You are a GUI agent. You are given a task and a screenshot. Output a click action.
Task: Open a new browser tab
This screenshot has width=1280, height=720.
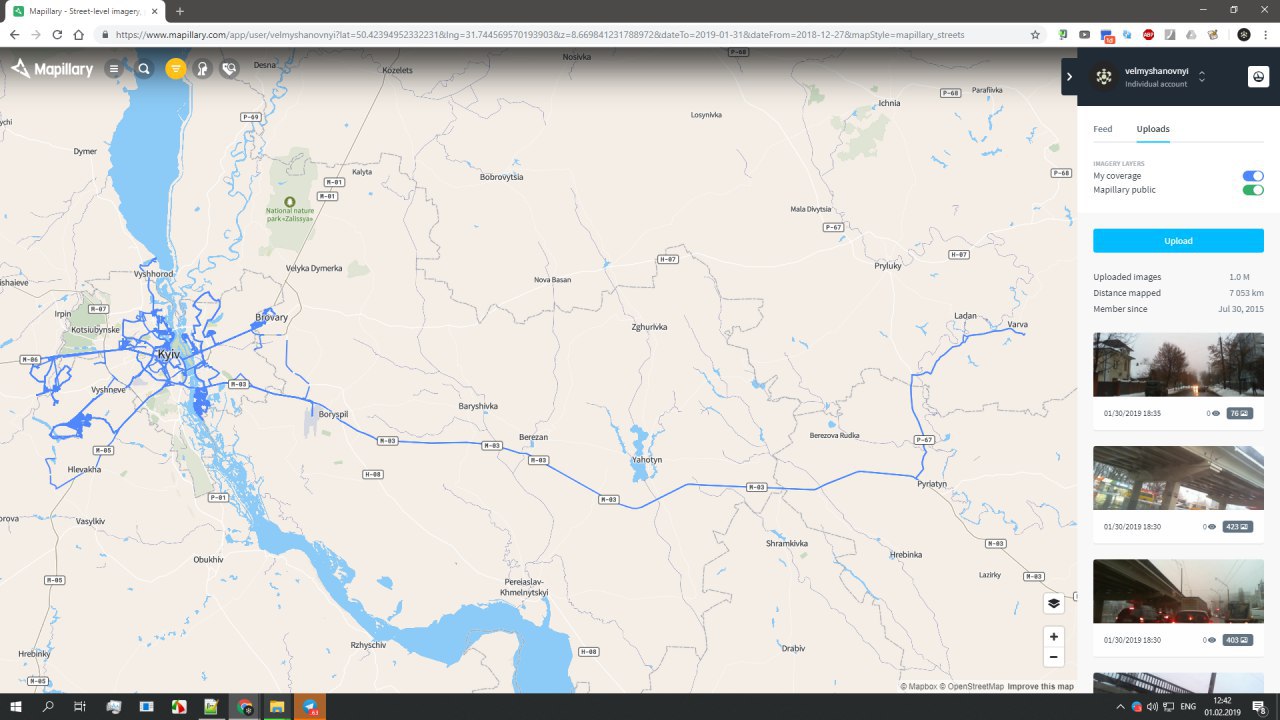click(x=180, y=11)
